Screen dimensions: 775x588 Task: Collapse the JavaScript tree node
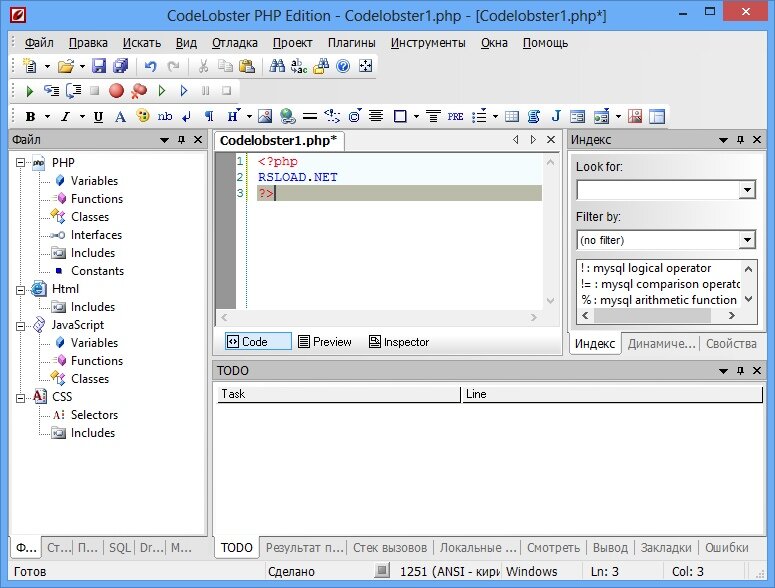[20, 326]
